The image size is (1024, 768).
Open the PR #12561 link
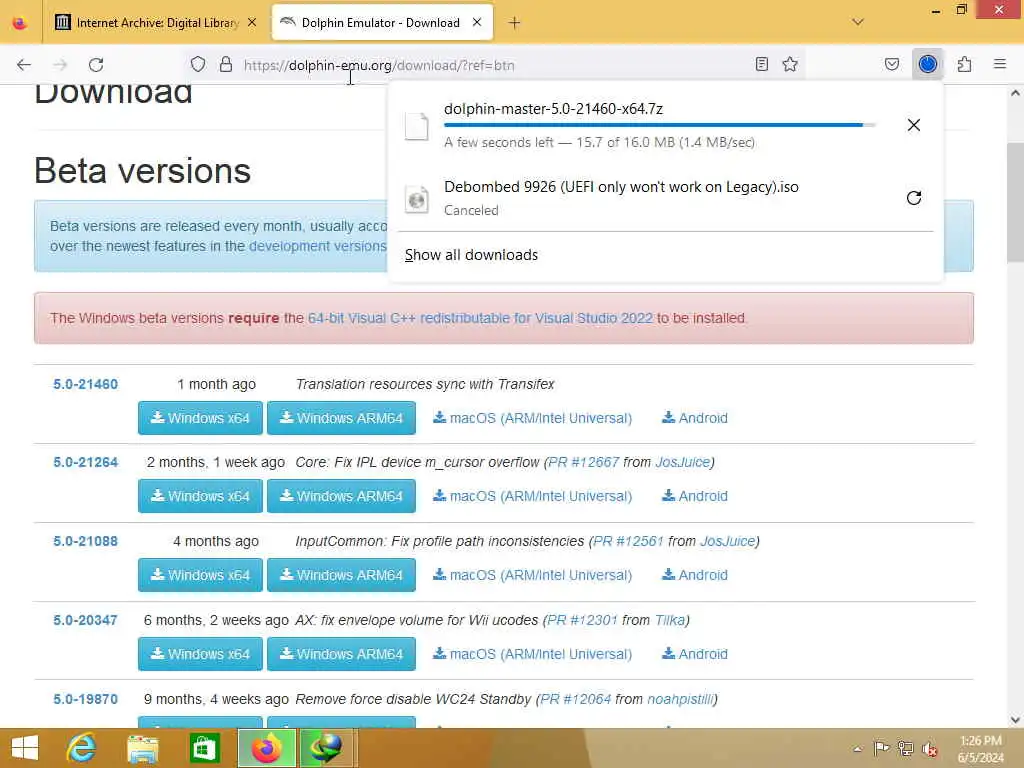point(628,541)
